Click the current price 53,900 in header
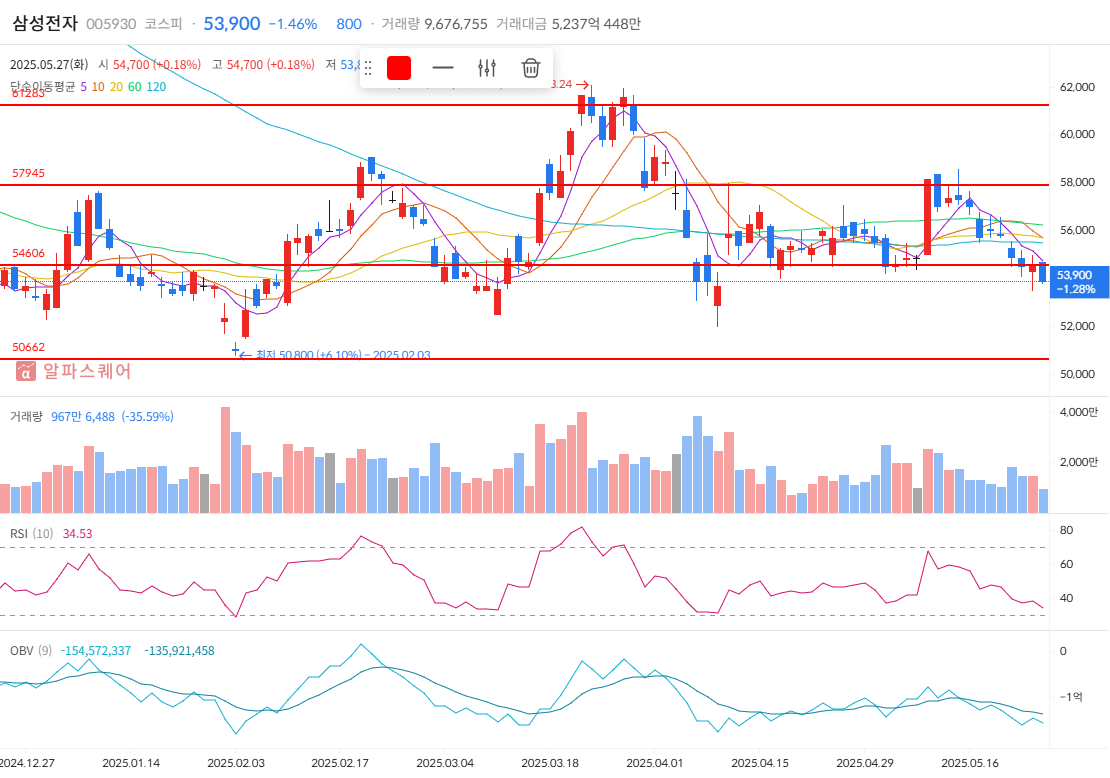Viewport: 1110px width, 778px height. [x=232, y=24]
